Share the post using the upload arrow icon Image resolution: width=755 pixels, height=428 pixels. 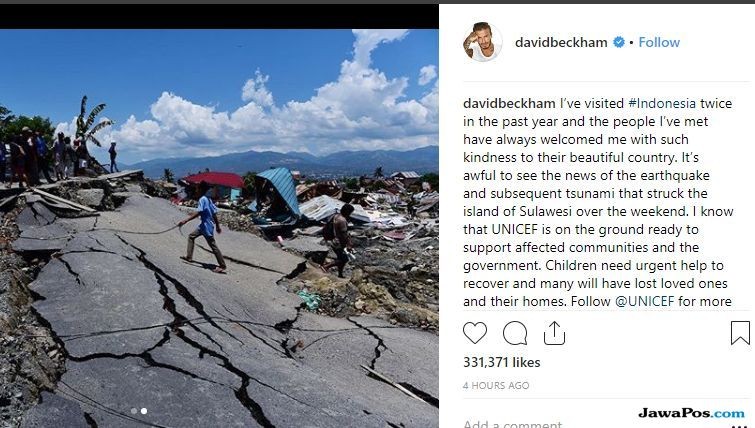[554, 333]
